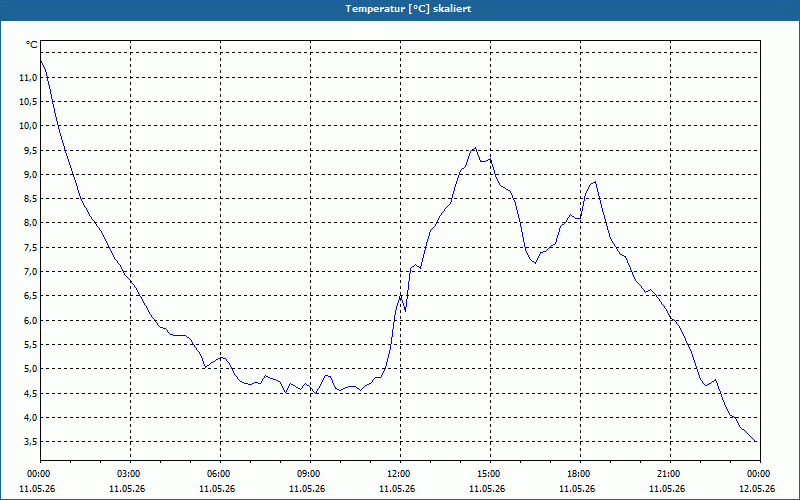Select the 03:00 time label
800x500 pixels.
pyautogui.click(x=130, y=473)
